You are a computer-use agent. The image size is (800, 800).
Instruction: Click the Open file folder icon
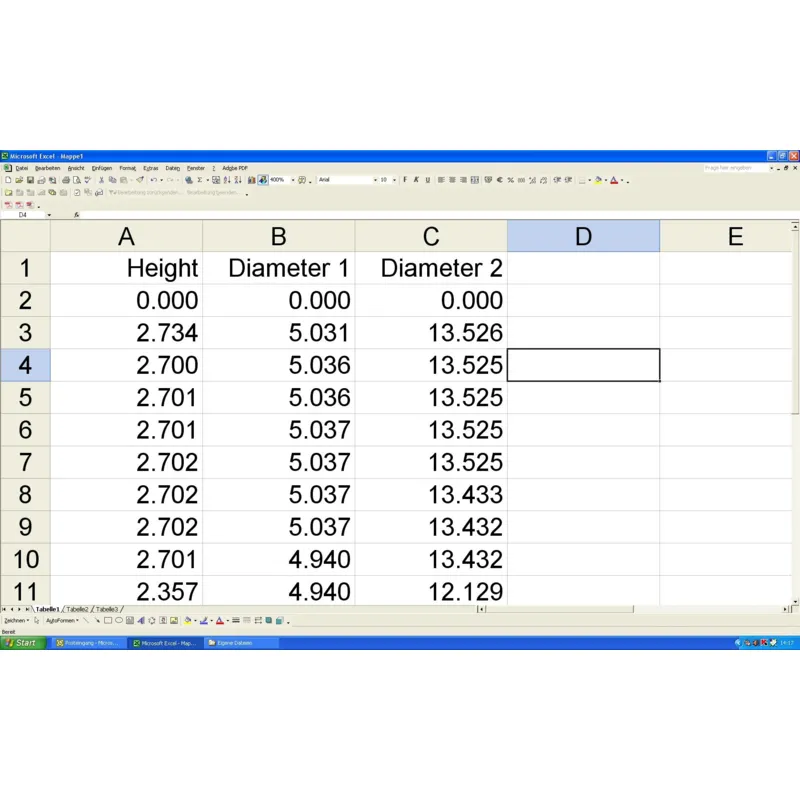[19, 180]
